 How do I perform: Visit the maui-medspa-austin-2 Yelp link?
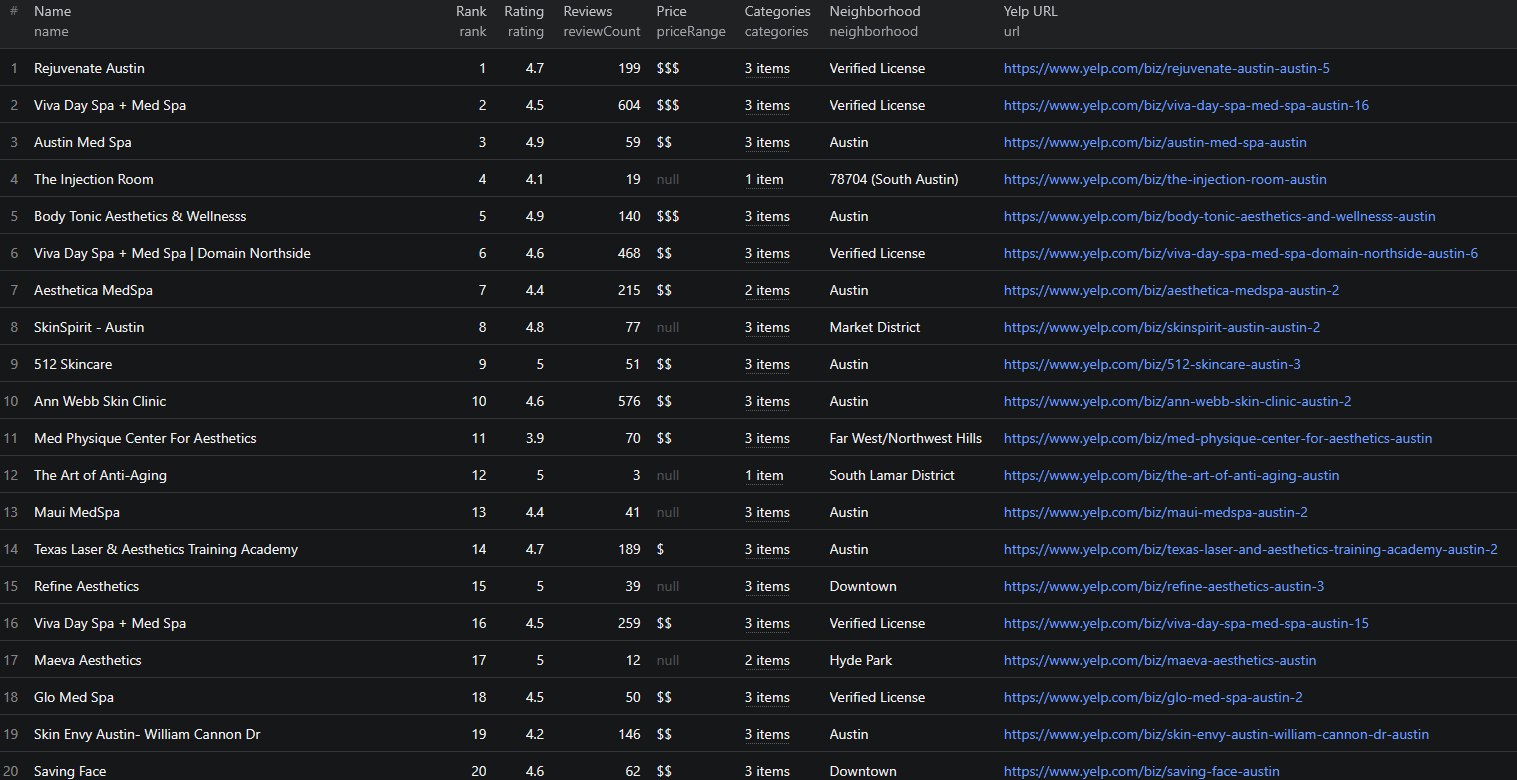tap(1156, 512)
